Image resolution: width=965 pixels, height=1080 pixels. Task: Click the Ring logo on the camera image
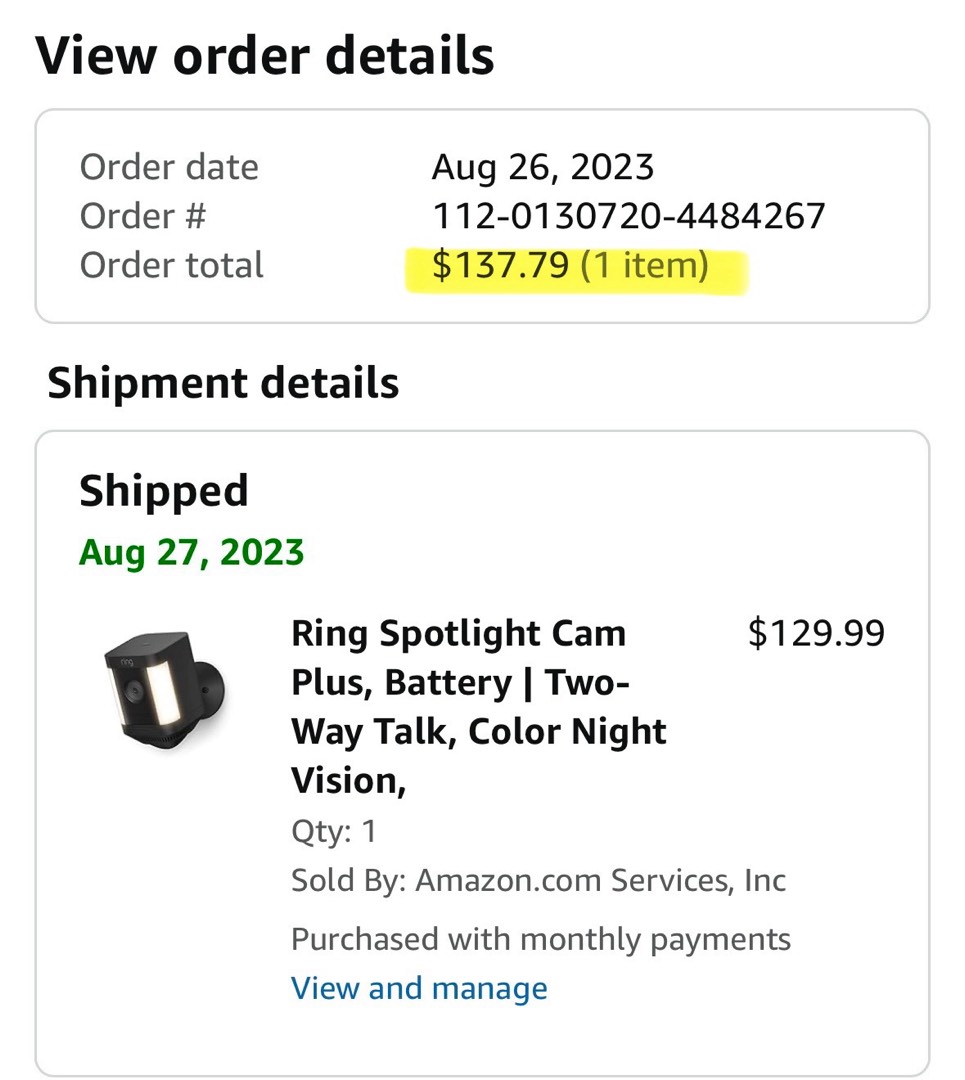click(127, 662)
